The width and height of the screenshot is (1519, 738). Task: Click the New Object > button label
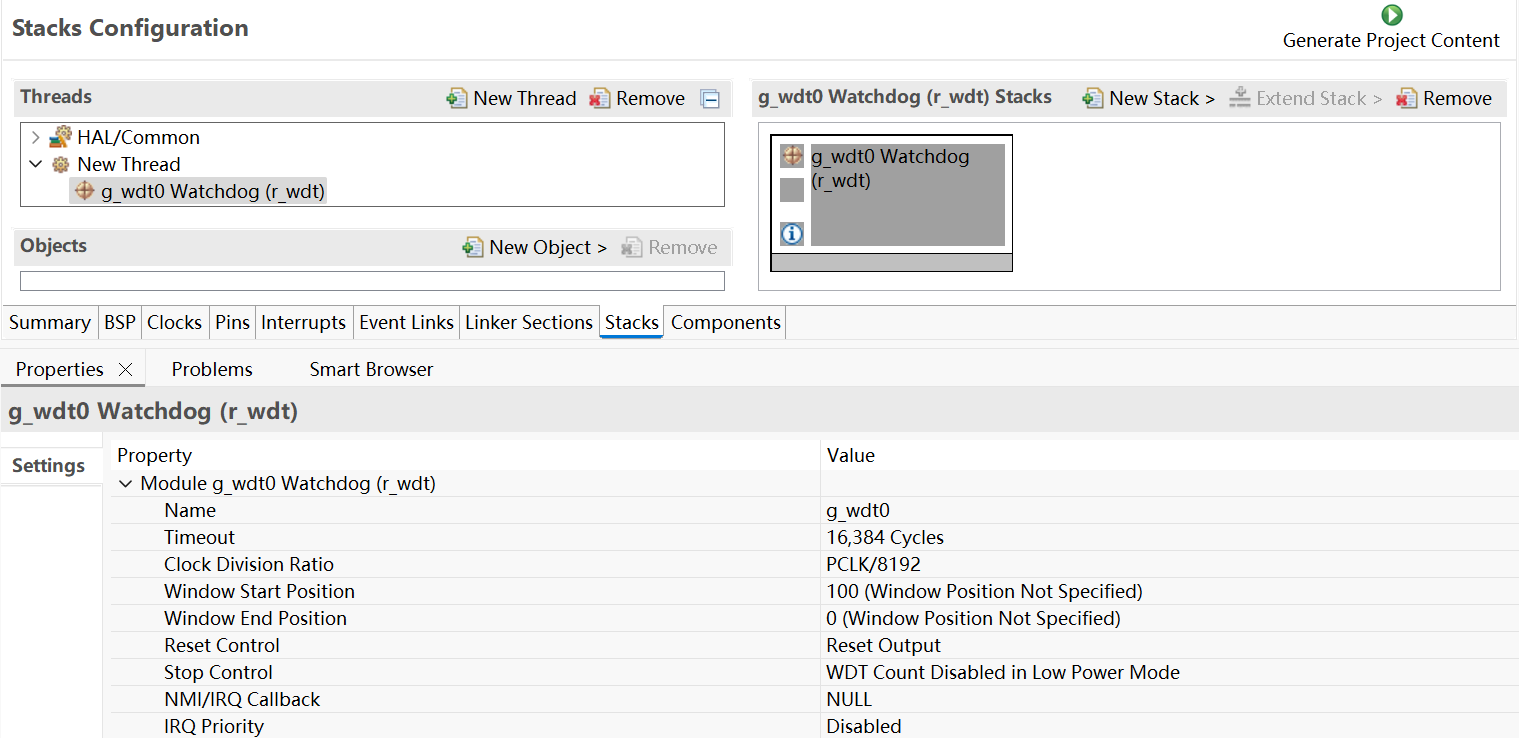tap(548, 247)
